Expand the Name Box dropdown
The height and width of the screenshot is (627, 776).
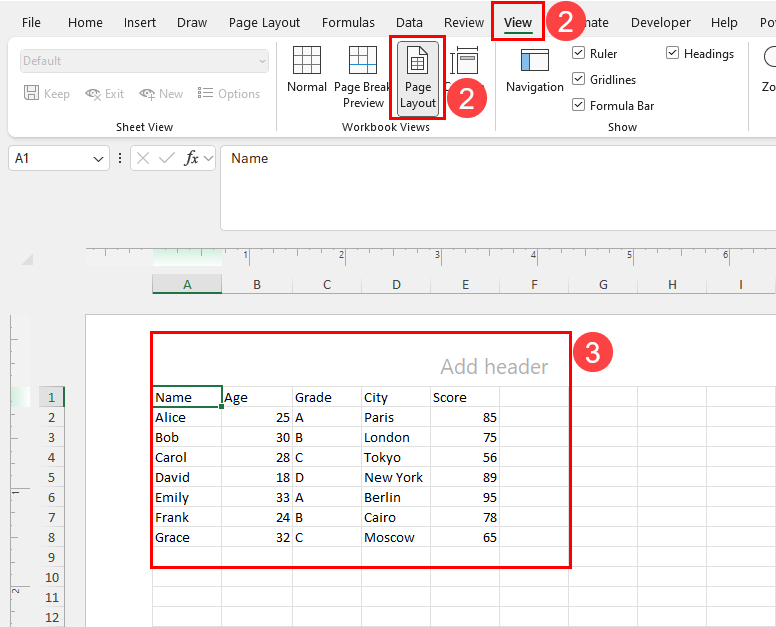pyautogui.click(x=98, y=159)
